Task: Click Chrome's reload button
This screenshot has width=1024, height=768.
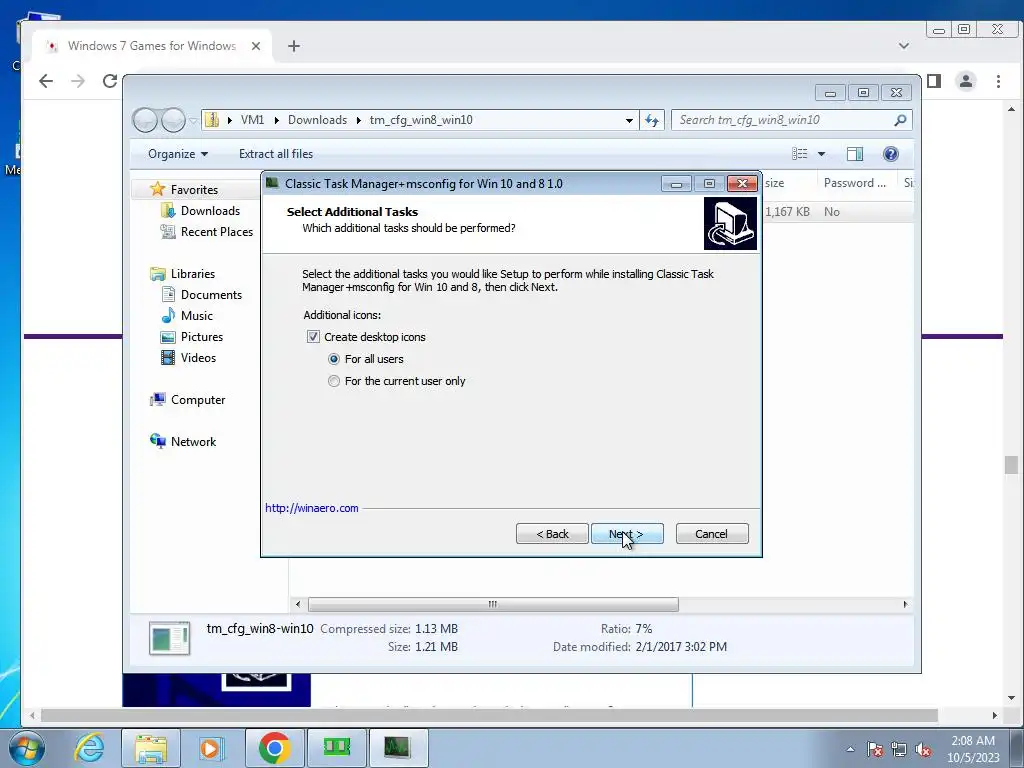Action: point(110,81)
